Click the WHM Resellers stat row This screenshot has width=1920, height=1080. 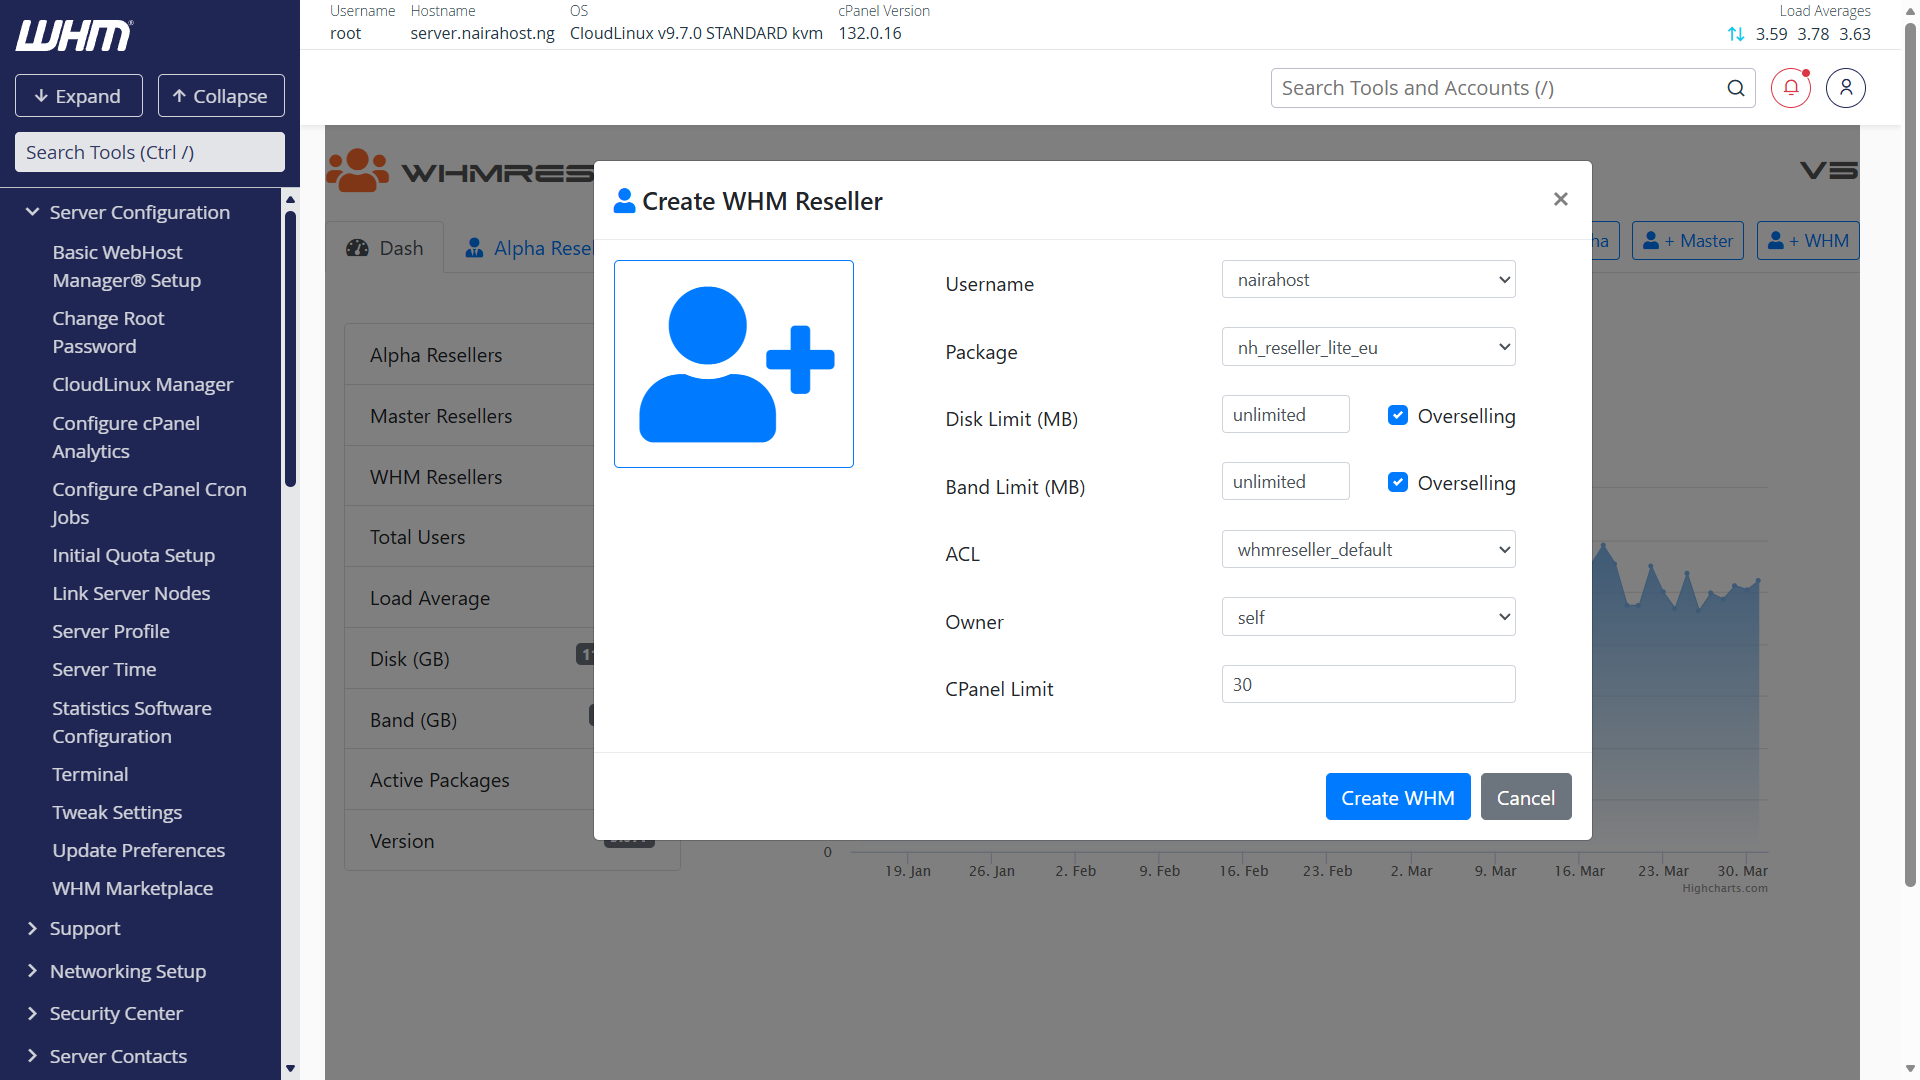click(470, 476)
